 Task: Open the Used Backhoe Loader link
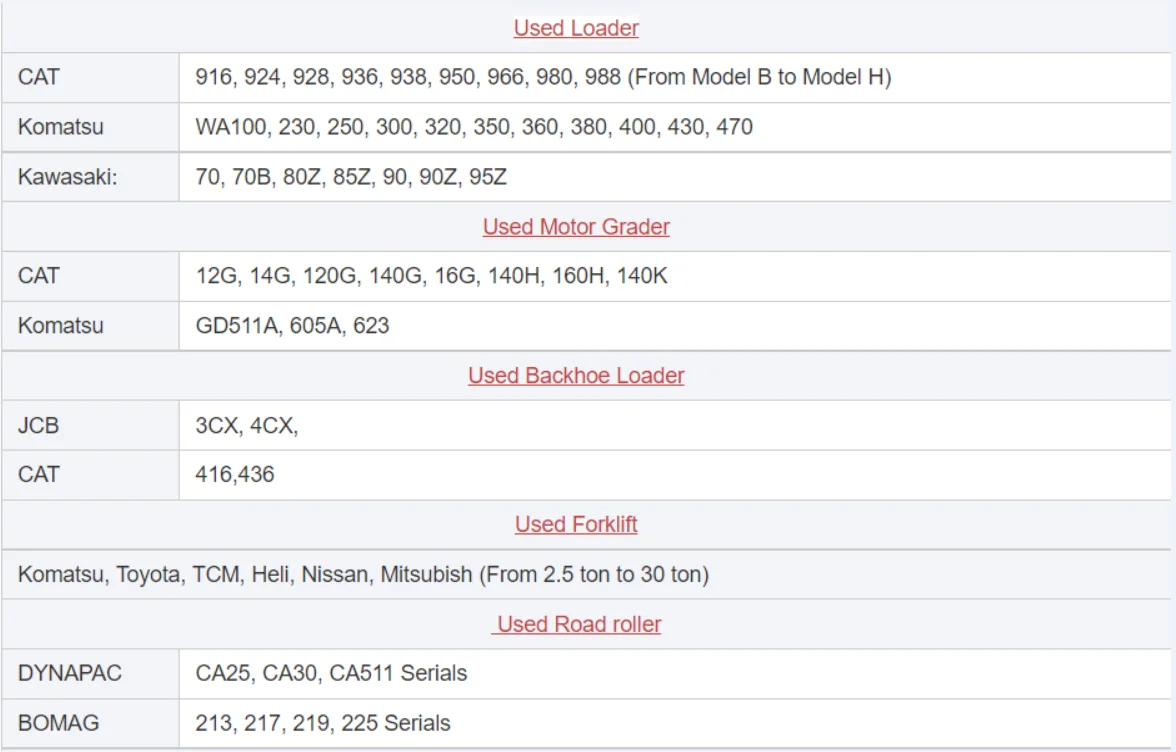click(576, 376)
